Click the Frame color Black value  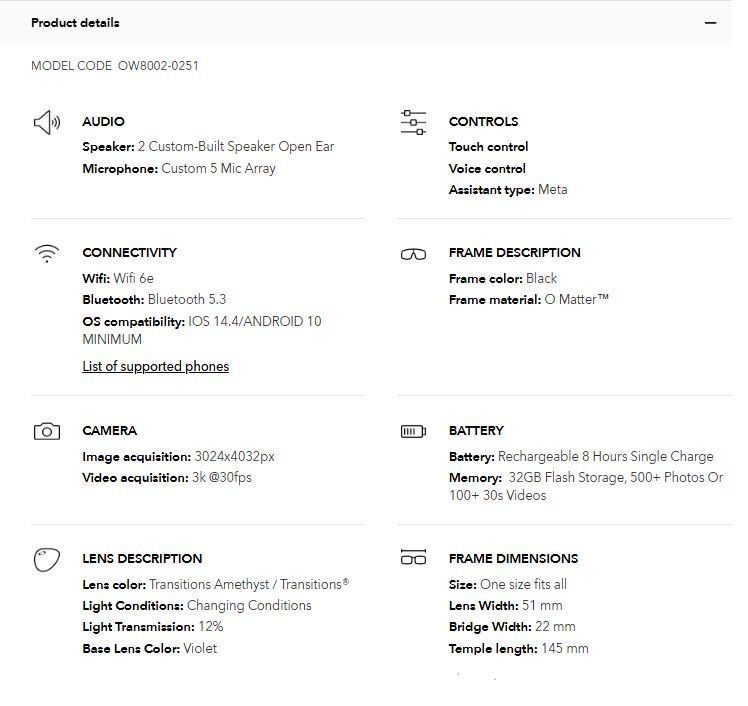[541, 279]
